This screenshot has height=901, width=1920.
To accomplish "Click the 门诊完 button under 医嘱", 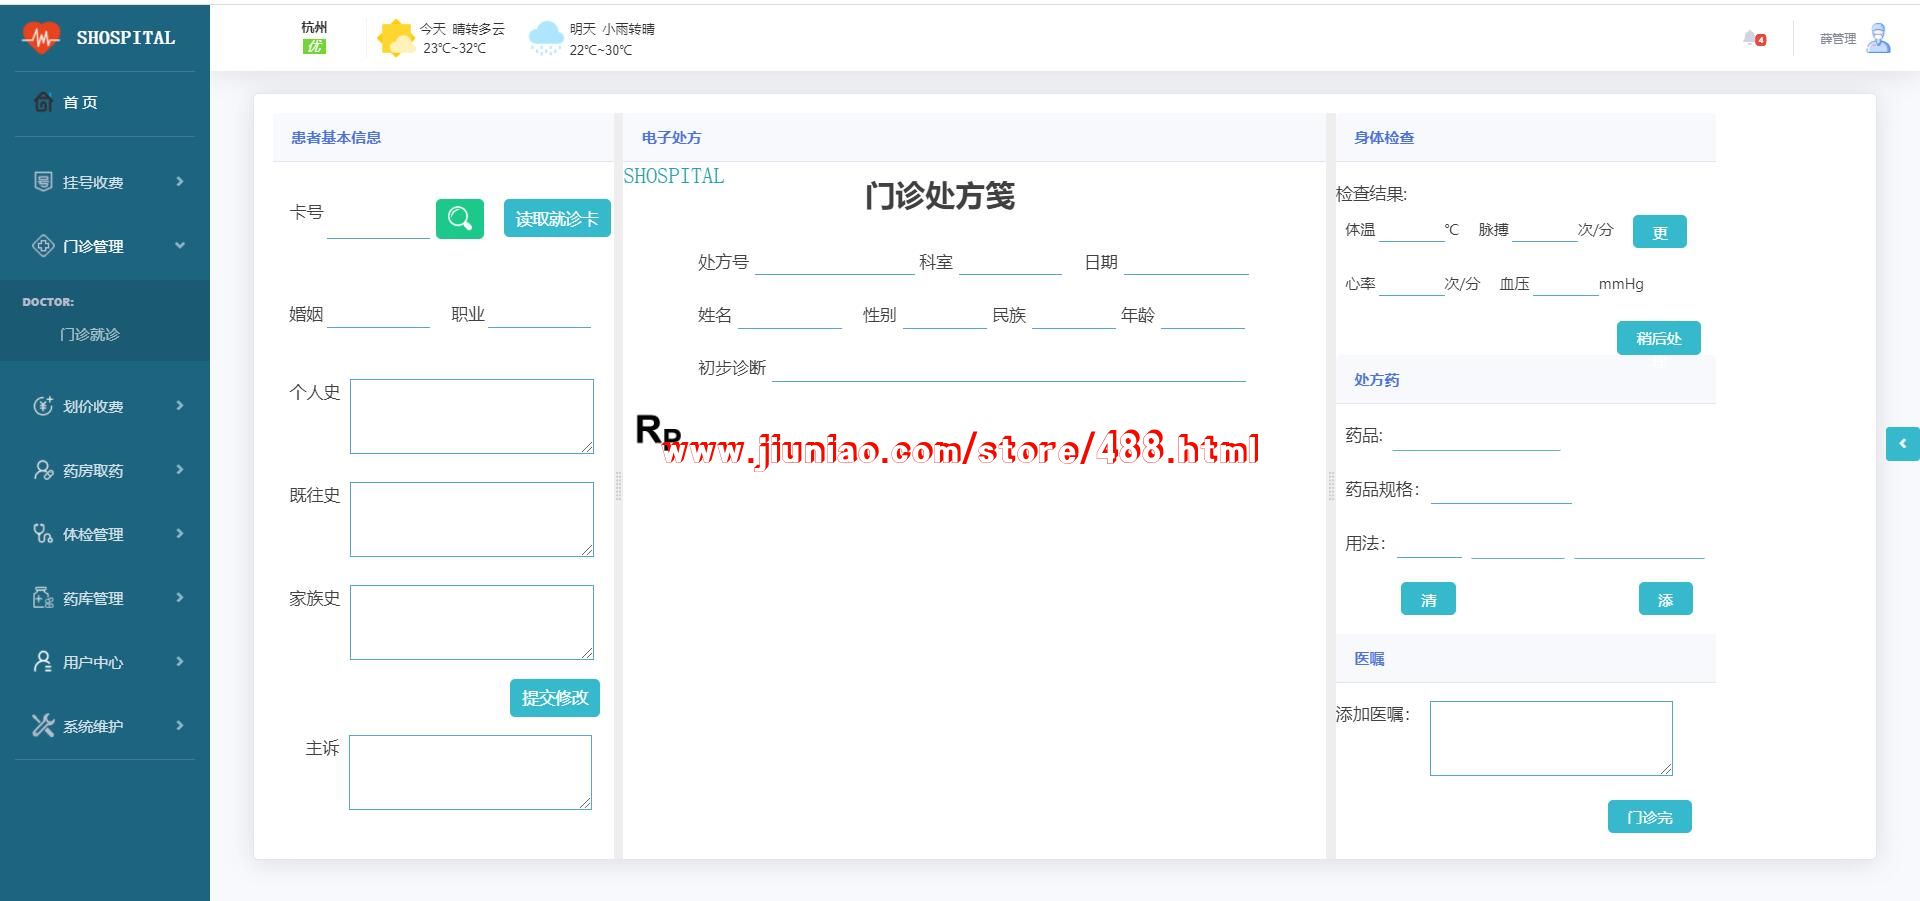I will point(1649,817).
